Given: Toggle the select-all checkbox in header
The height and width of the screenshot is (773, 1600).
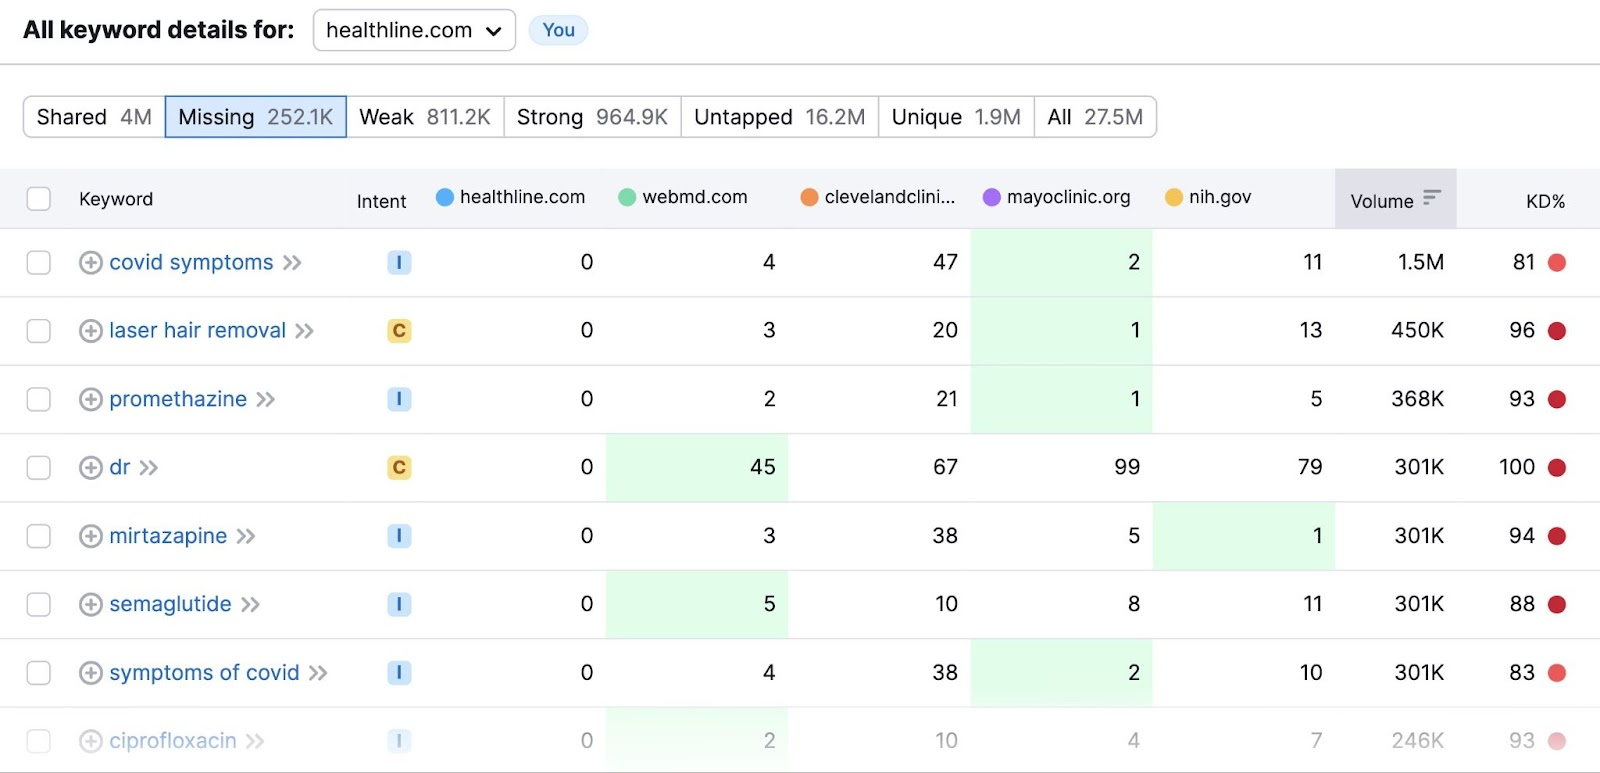Looking at the screenshot, I should coord(39,199).
